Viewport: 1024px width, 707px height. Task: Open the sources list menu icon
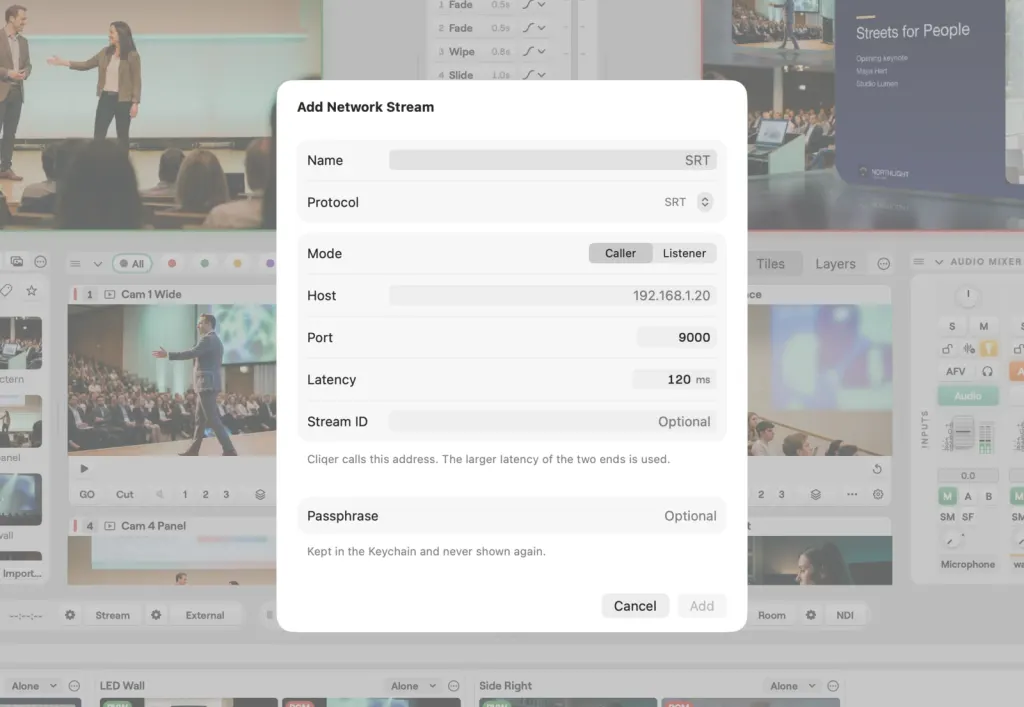point(75,264)
